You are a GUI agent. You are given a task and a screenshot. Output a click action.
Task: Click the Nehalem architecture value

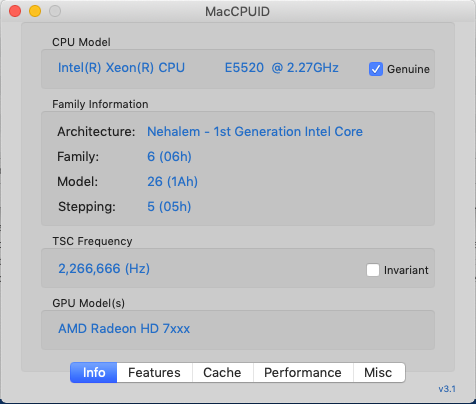point(255,132)
